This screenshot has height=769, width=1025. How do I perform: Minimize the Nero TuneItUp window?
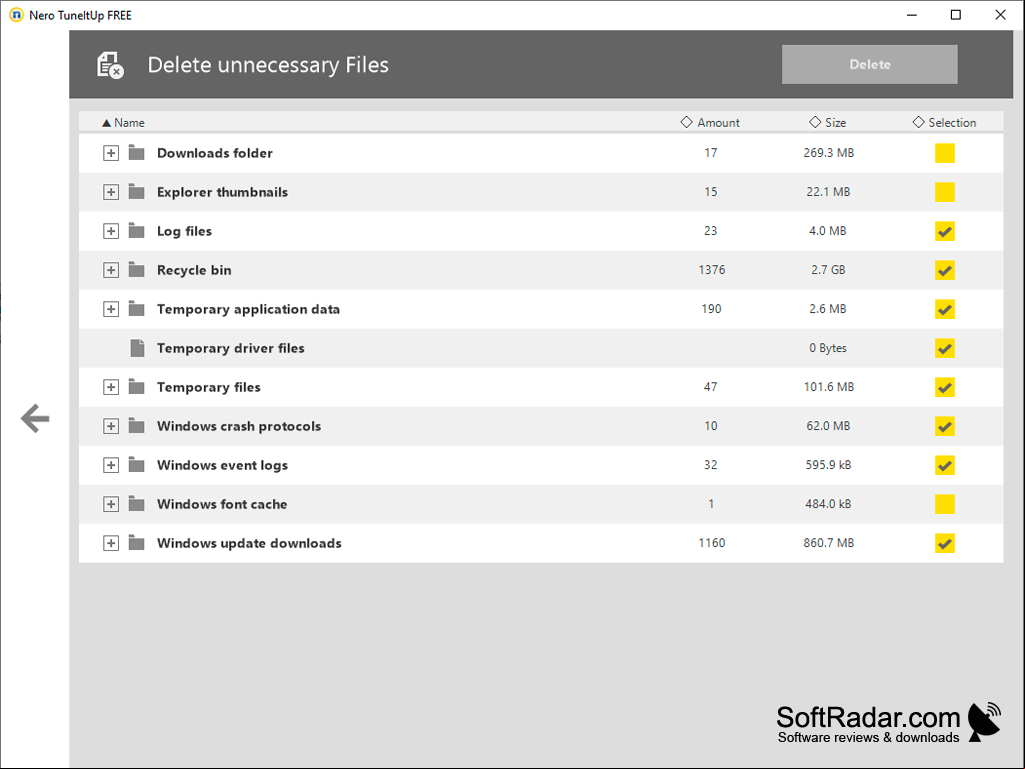(x=912, y=14)
